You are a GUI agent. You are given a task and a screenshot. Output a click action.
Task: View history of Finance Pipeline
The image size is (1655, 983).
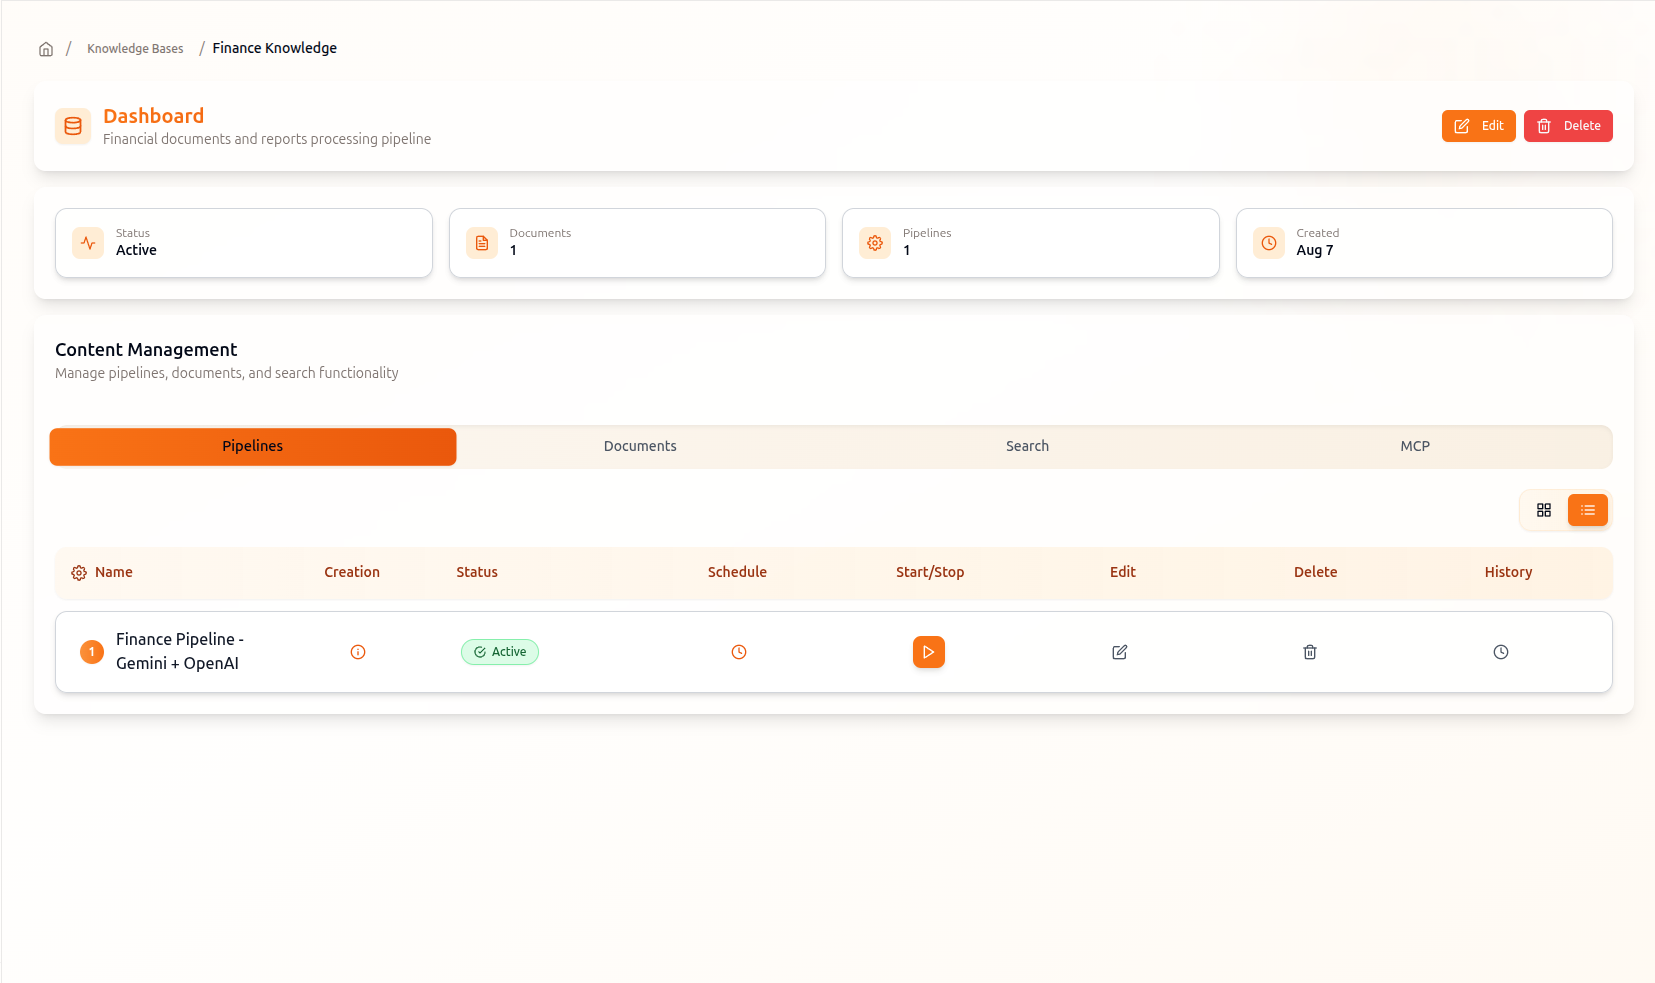coord(1501,652)
